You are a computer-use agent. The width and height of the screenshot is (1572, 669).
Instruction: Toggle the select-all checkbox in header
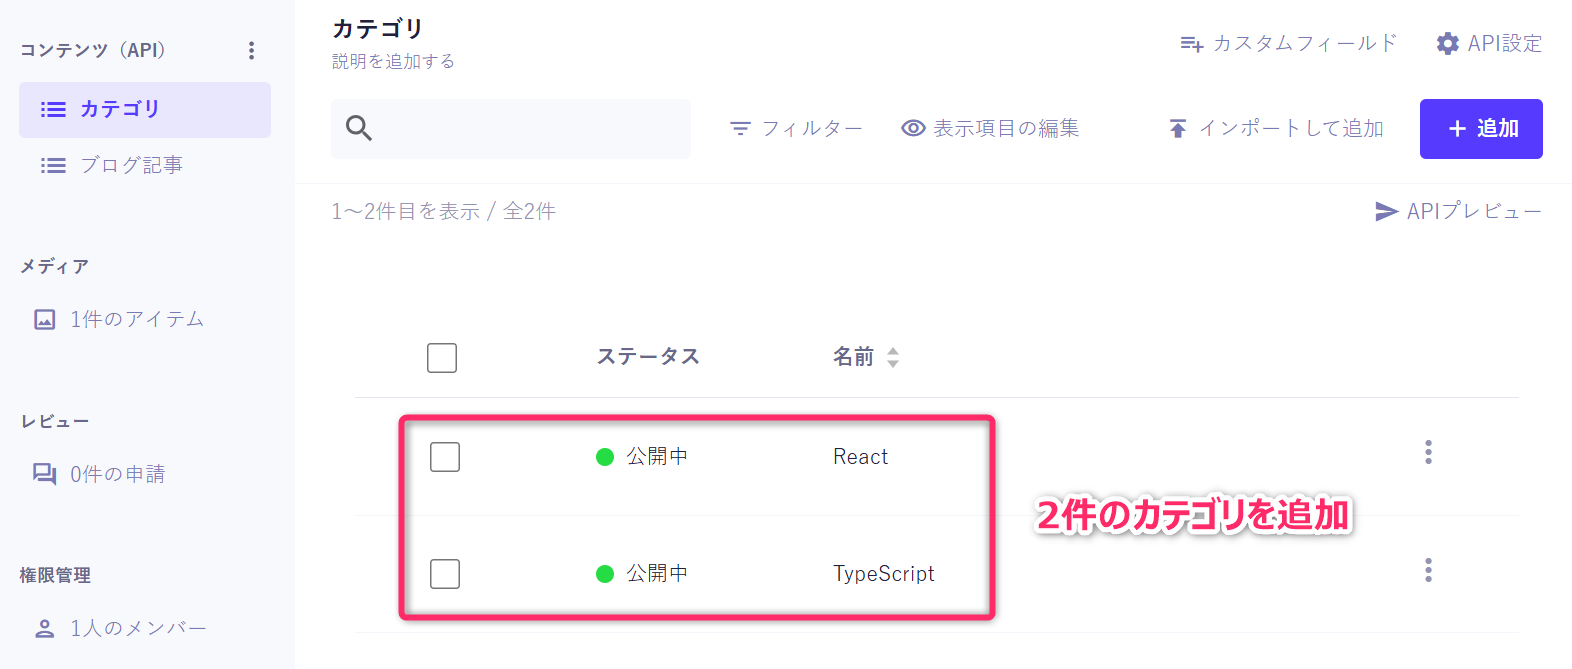coord(442,358)
